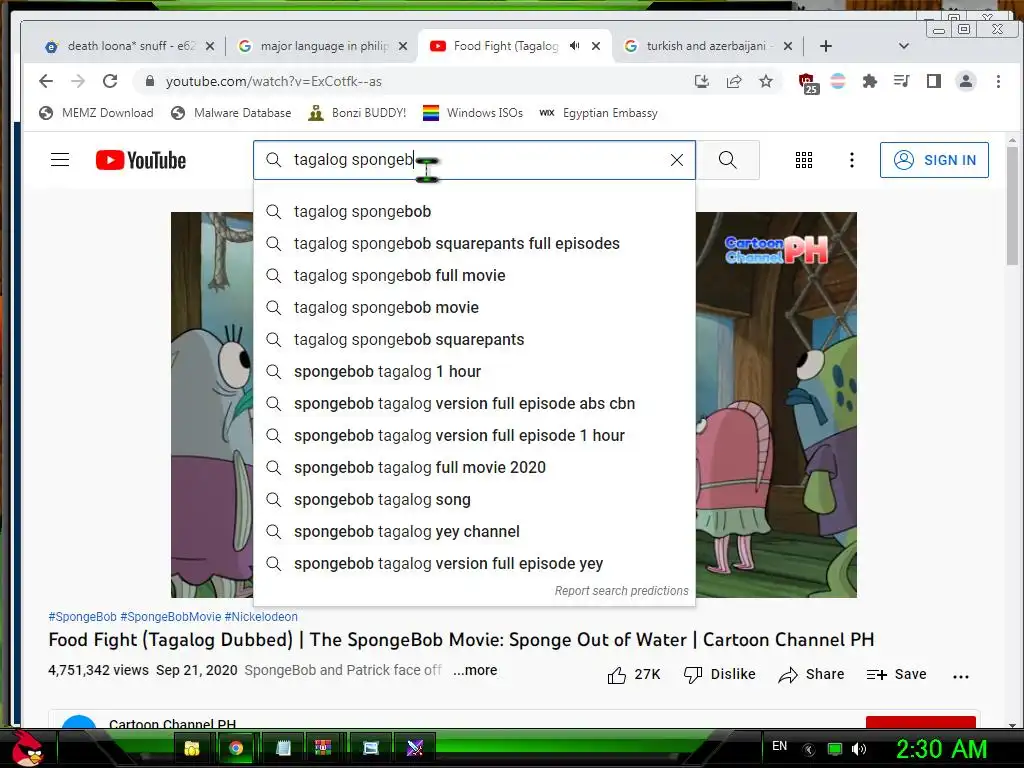Viewport: 1024px width, 768px height.
Task: Pick suggestion spongebob tagalog song
Action: click(x=474, y=500)
